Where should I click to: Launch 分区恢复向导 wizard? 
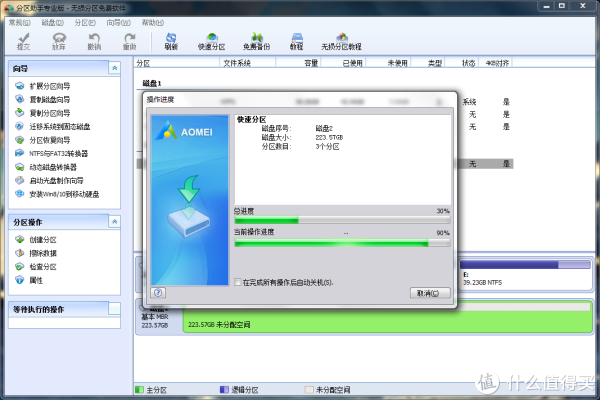coord(42,140)
